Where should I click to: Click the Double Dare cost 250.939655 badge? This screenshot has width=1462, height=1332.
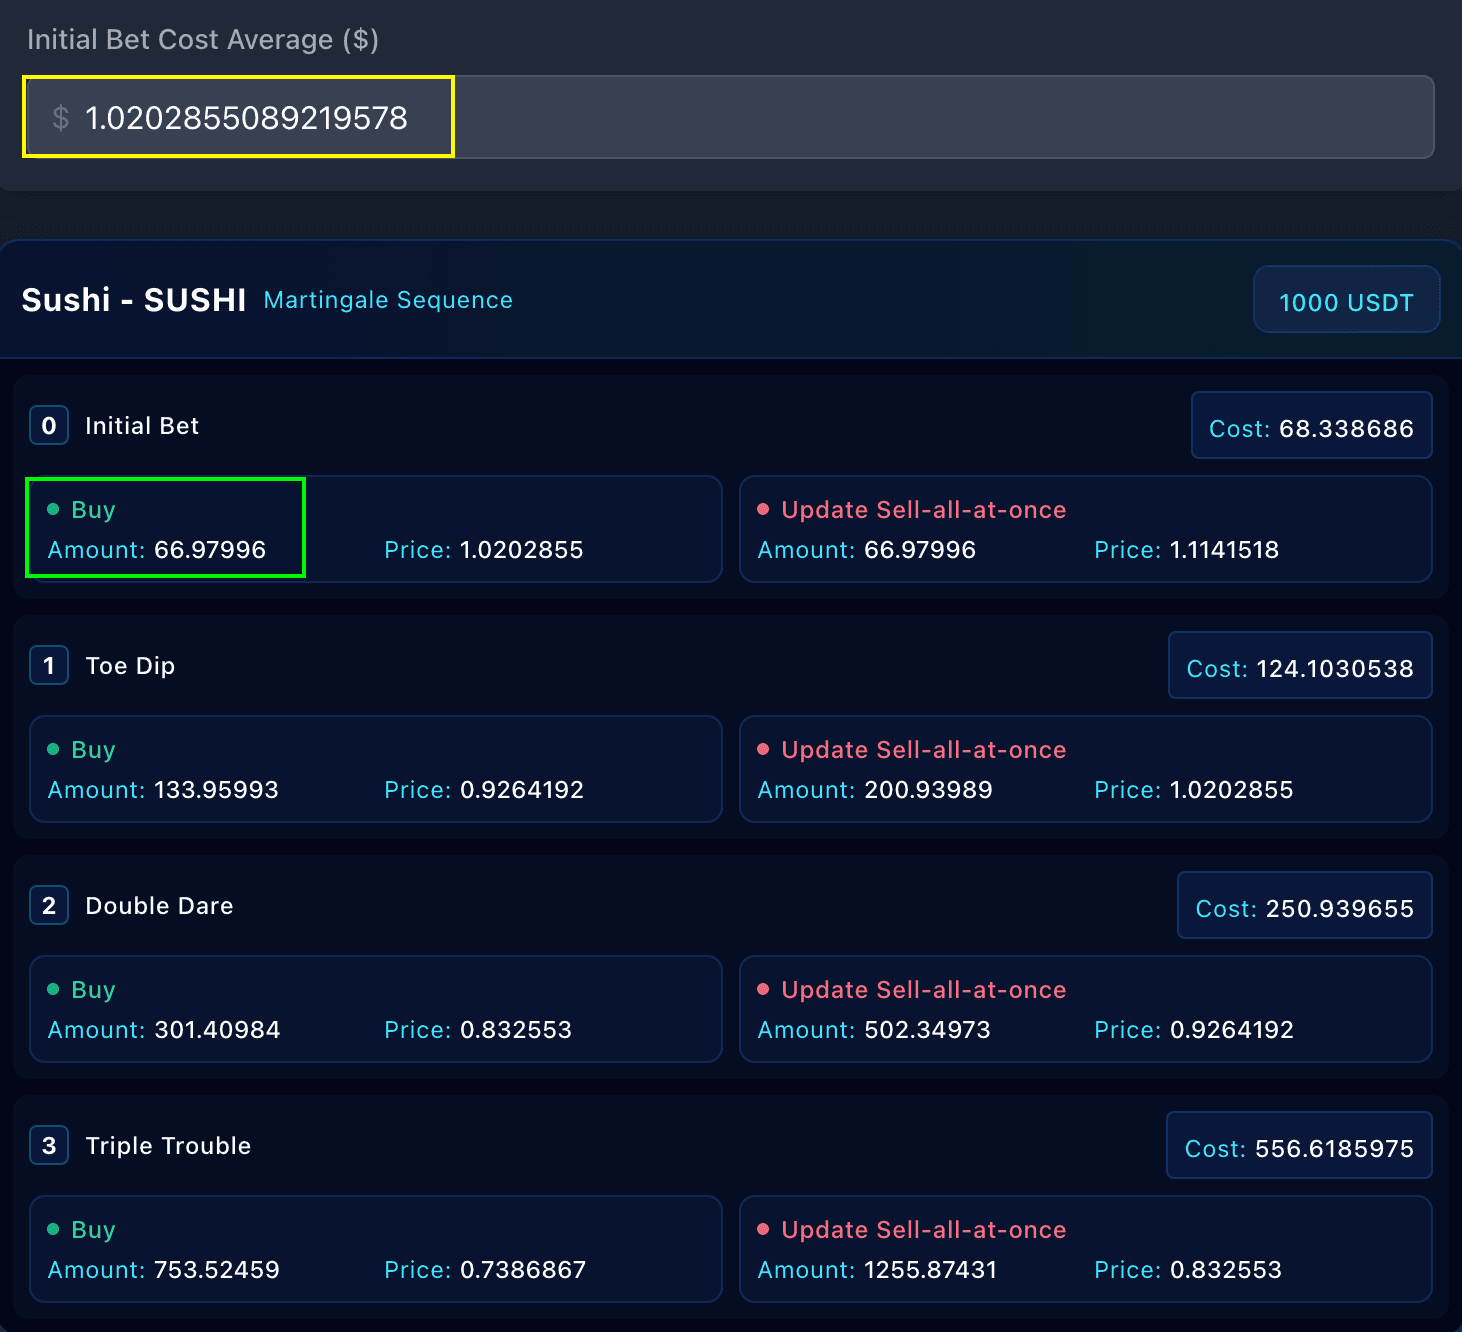pyautogui.click(x=1304, y=908)
